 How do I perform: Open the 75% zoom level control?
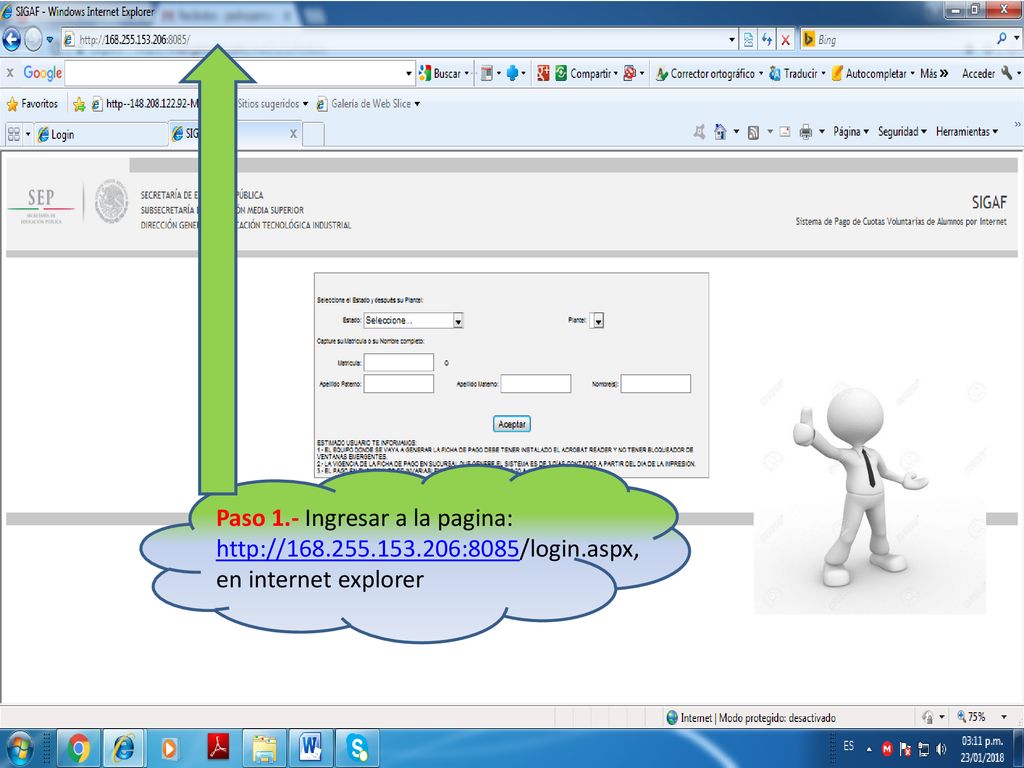coord(982,717)
